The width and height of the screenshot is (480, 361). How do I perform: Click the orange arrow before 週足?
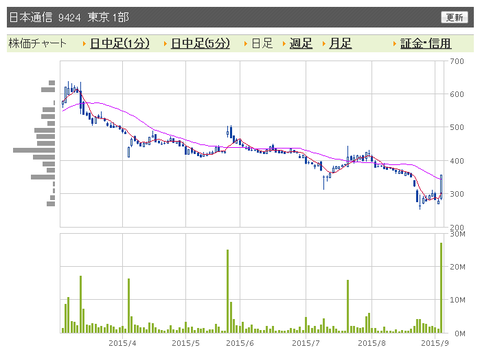[284, 44]
